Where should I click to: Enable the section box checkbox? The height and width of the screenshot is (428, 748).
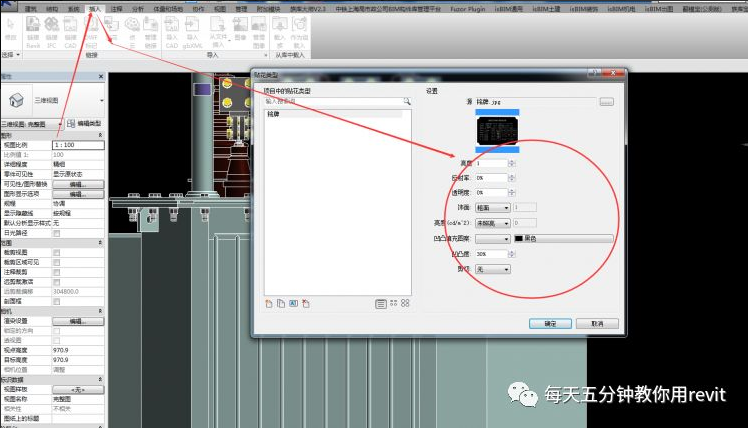[57, 297]
